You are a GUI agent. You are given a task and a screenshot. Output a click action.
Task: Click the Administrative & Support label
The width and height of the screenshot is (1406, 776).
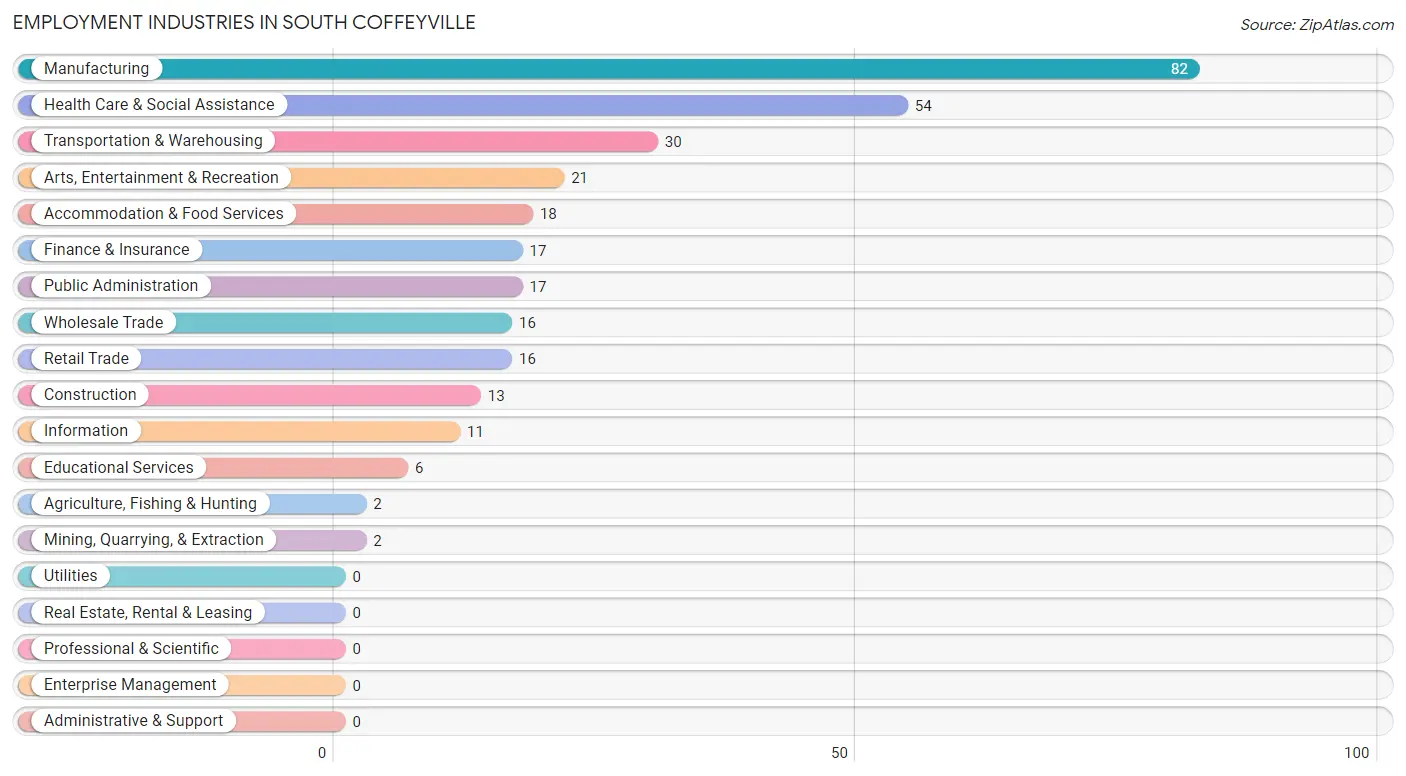(x=134, y=721)
